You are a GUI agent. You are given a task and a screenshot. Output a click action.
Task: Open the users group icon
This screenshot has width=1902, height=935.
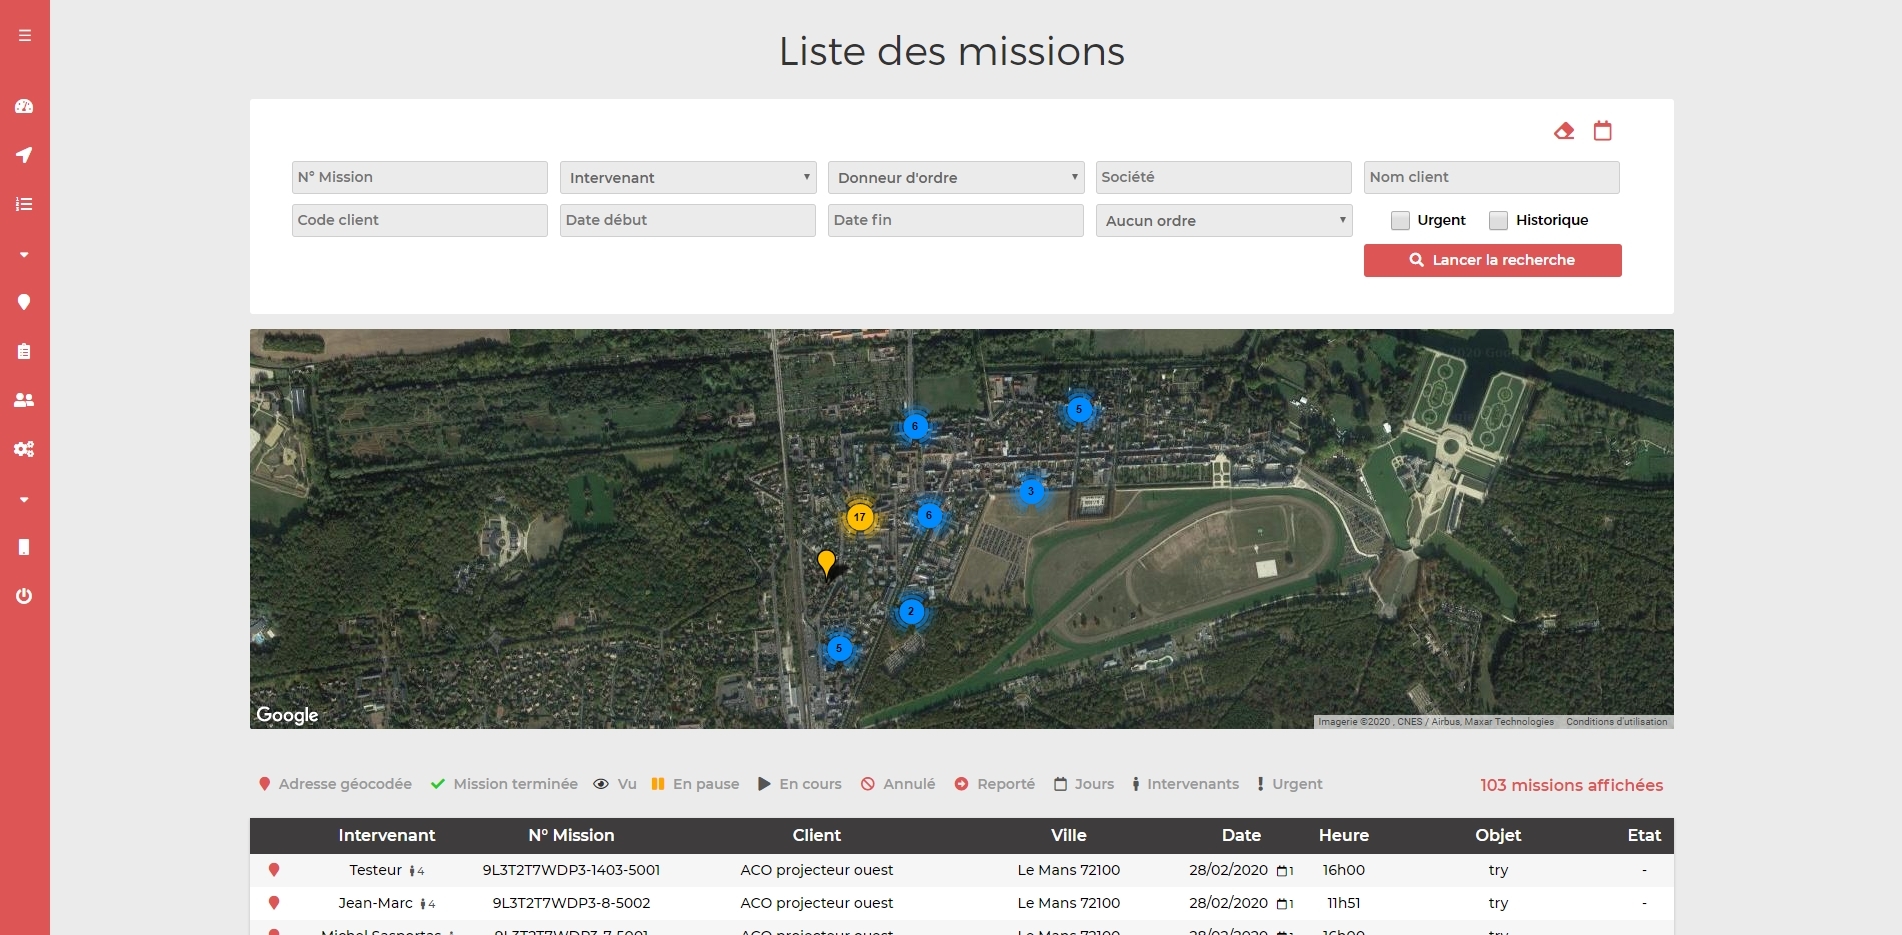tap(25, 400)
